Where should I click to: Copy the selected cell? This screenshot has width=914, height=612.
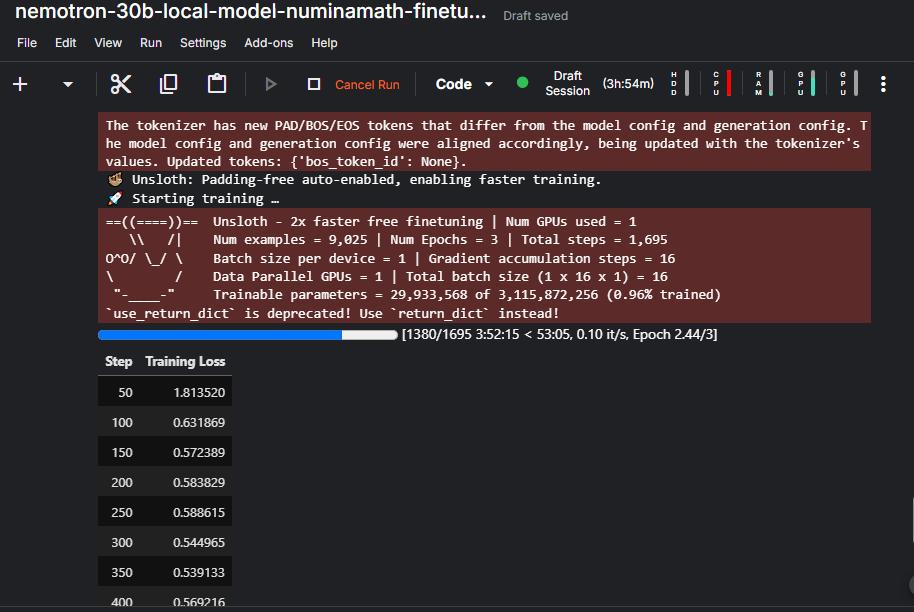[x=168, y=84]
